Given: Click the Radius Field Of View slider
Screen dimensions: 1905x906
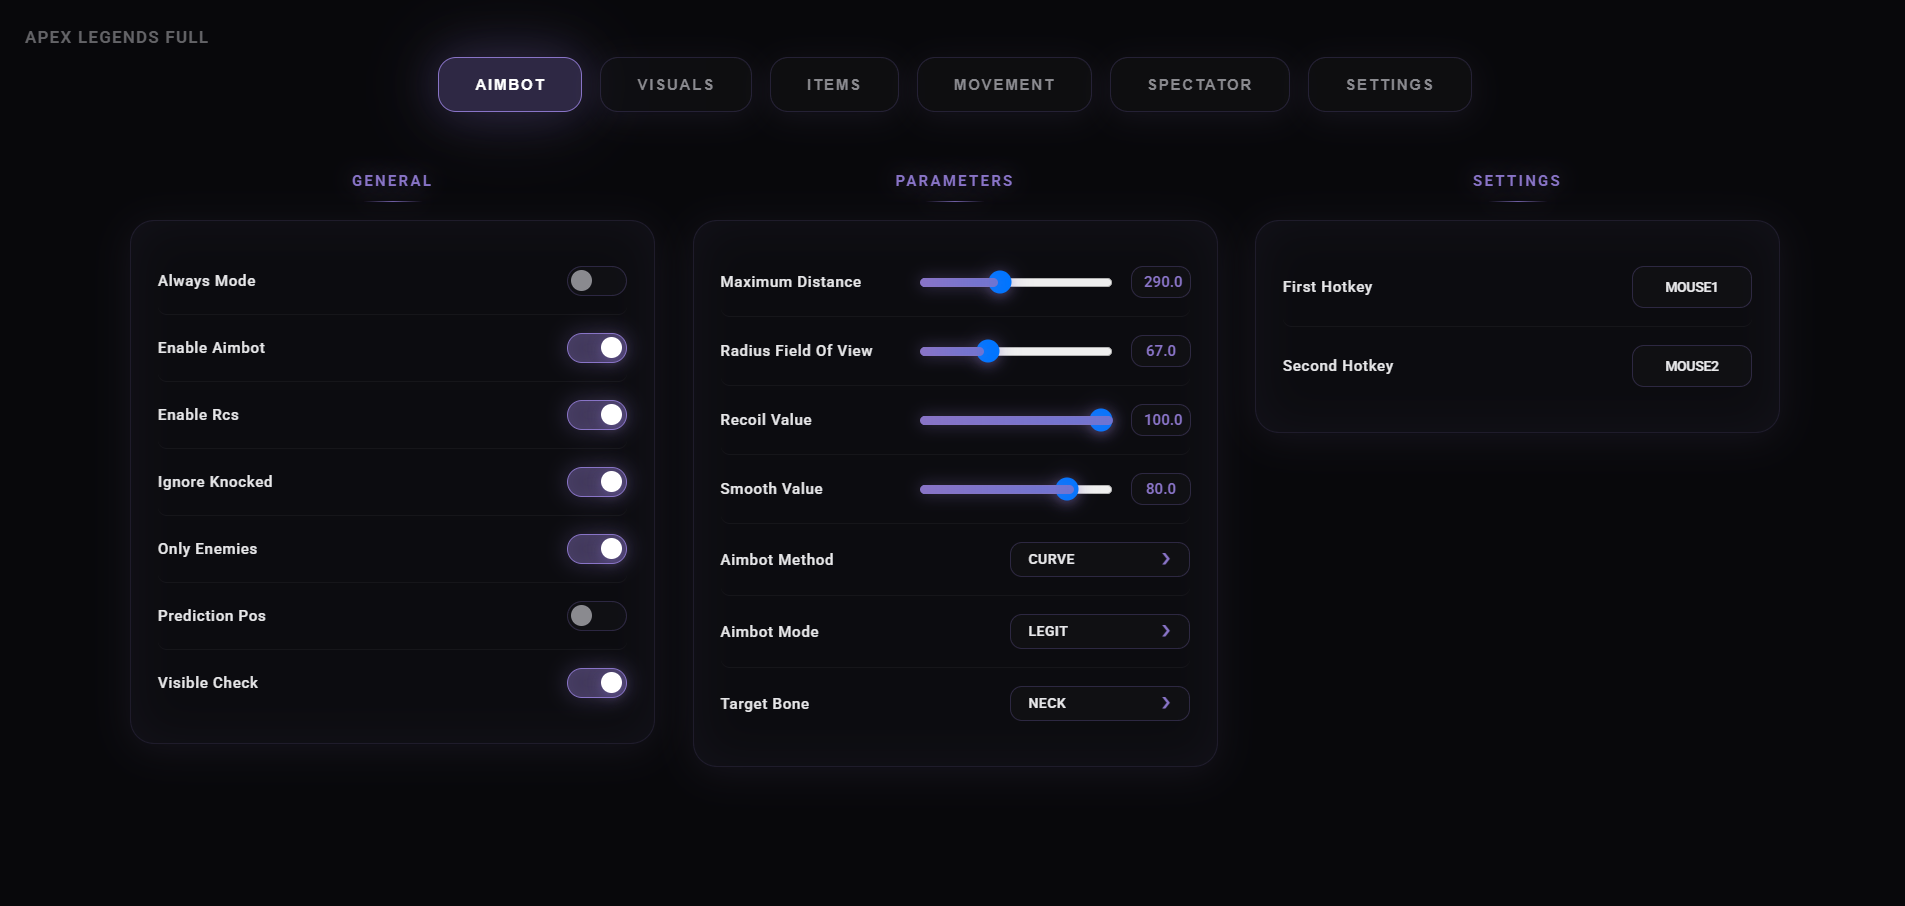Looking at the screenshot, I should click(x=1016, y=351).
